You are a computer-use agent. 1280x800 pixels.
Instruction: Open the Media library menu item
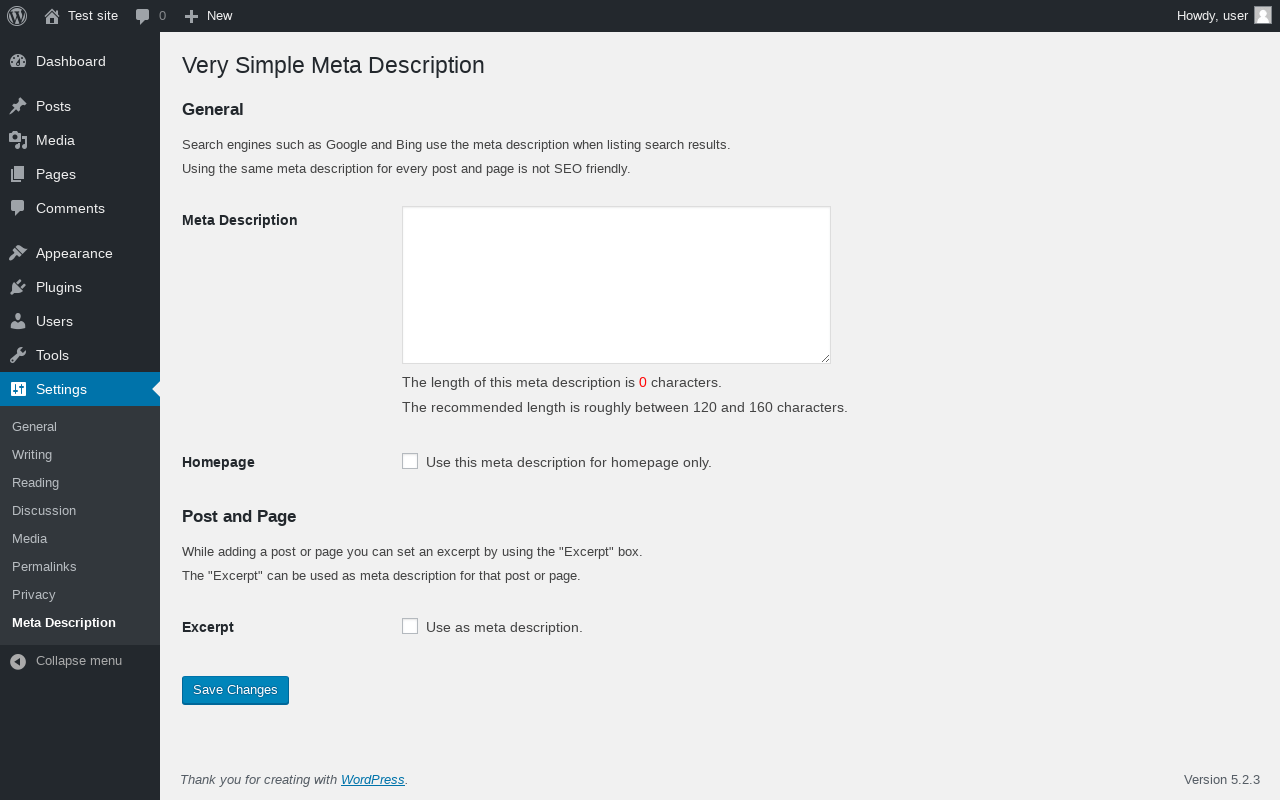coord(55,140)
